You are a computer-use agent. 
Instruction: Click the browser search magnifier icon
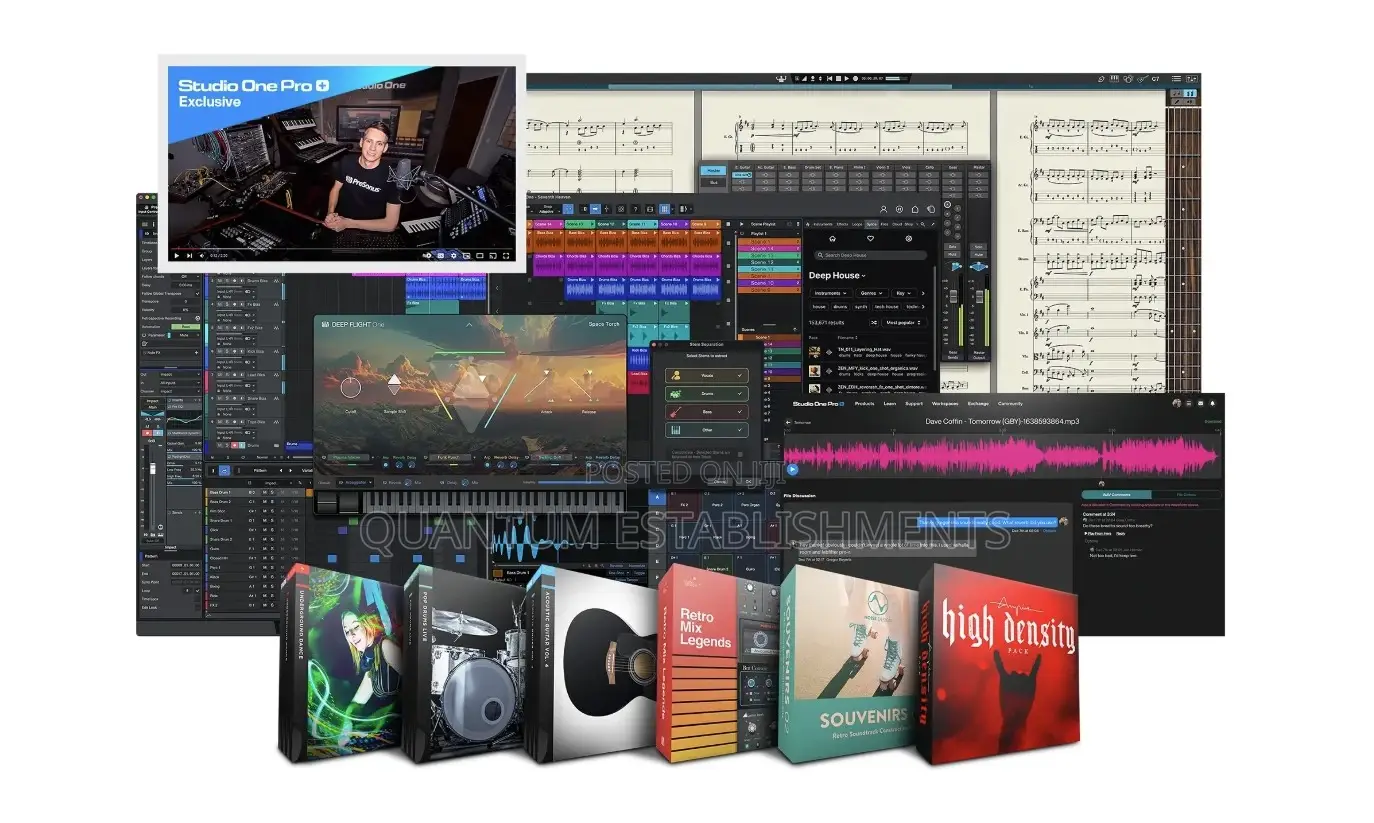[x=923, y=224]
